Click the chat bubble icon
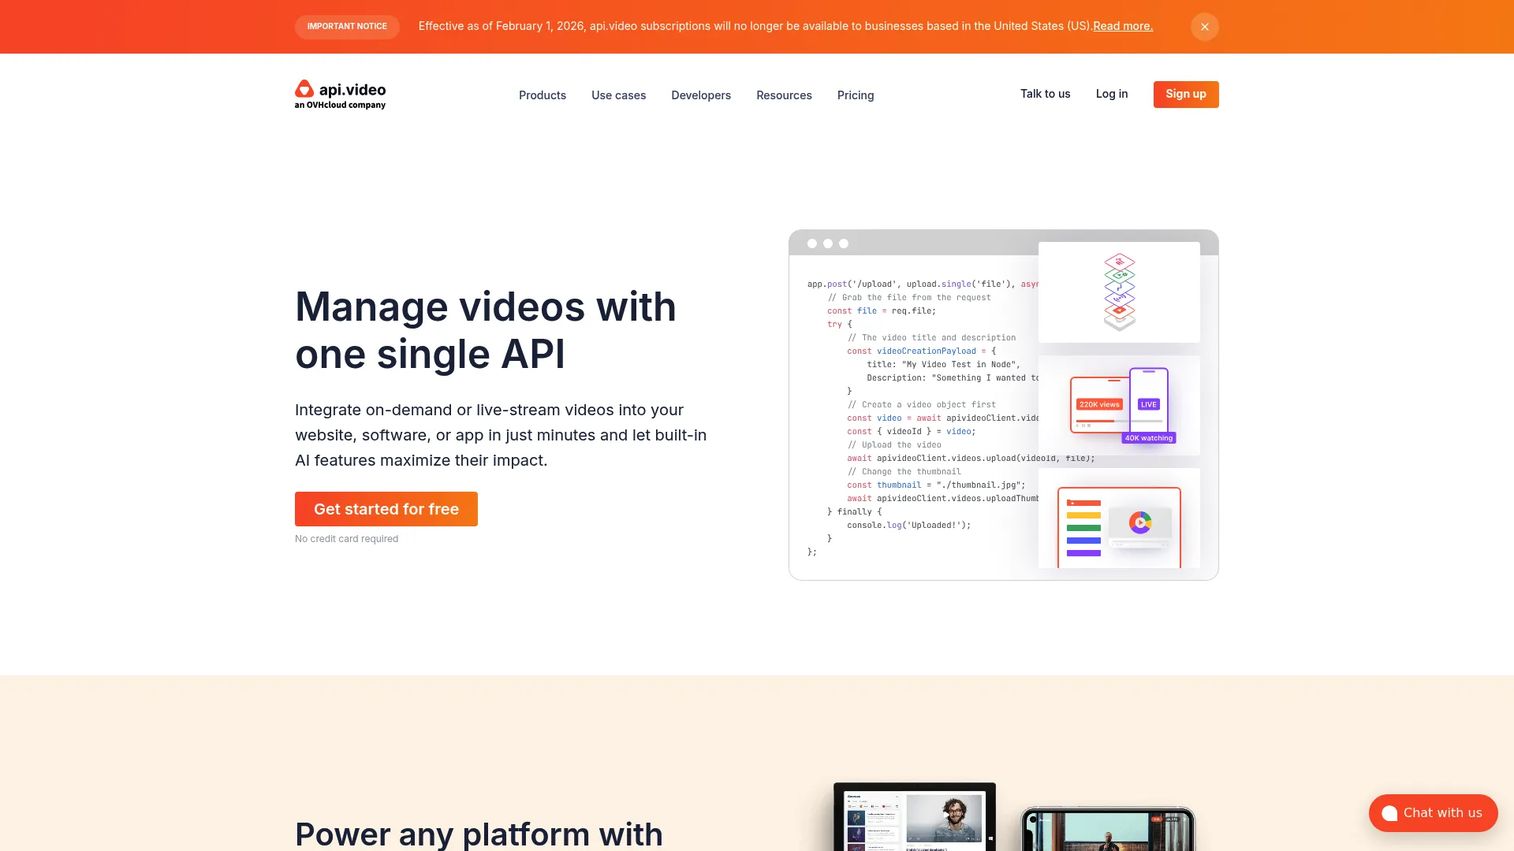The height and width of the screenshot is (851, 1514). tap(1389, 813)
